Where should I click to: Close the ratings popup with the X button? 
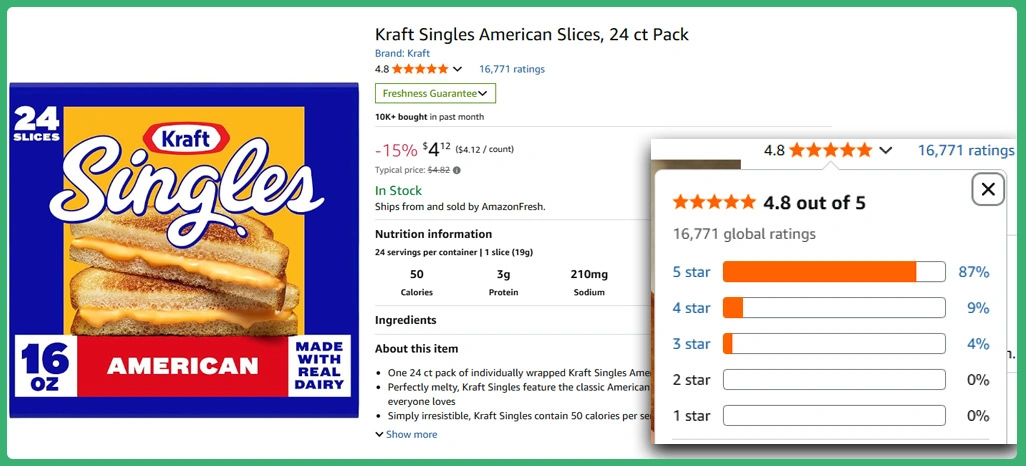988,189
